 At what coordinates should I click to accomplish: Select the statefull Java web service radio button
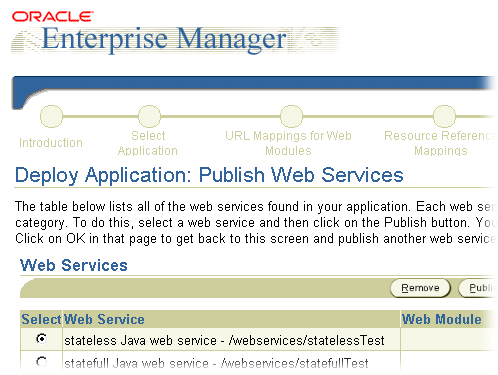(42, 361)
